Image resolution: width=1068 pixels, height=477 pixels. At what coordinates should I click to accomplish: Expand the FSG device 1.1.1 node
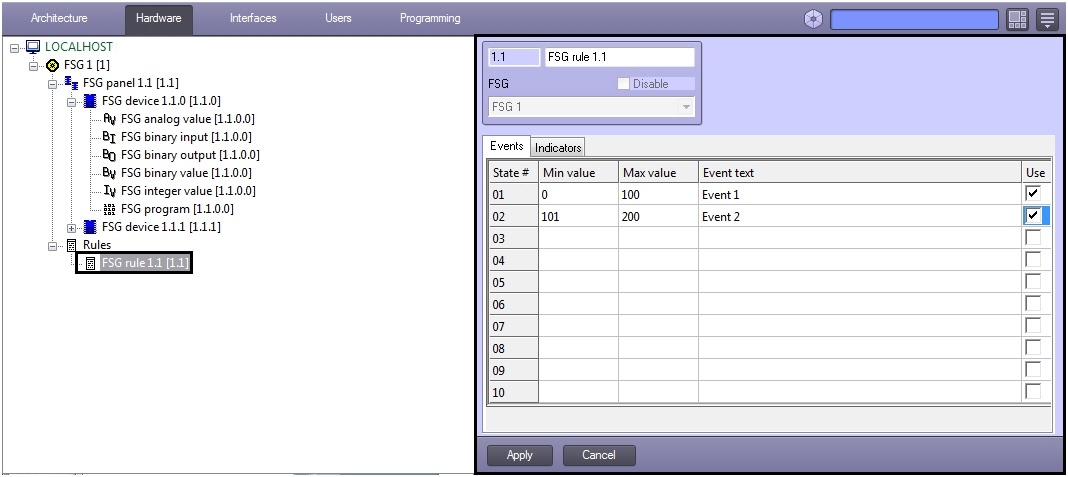(72, 228)
